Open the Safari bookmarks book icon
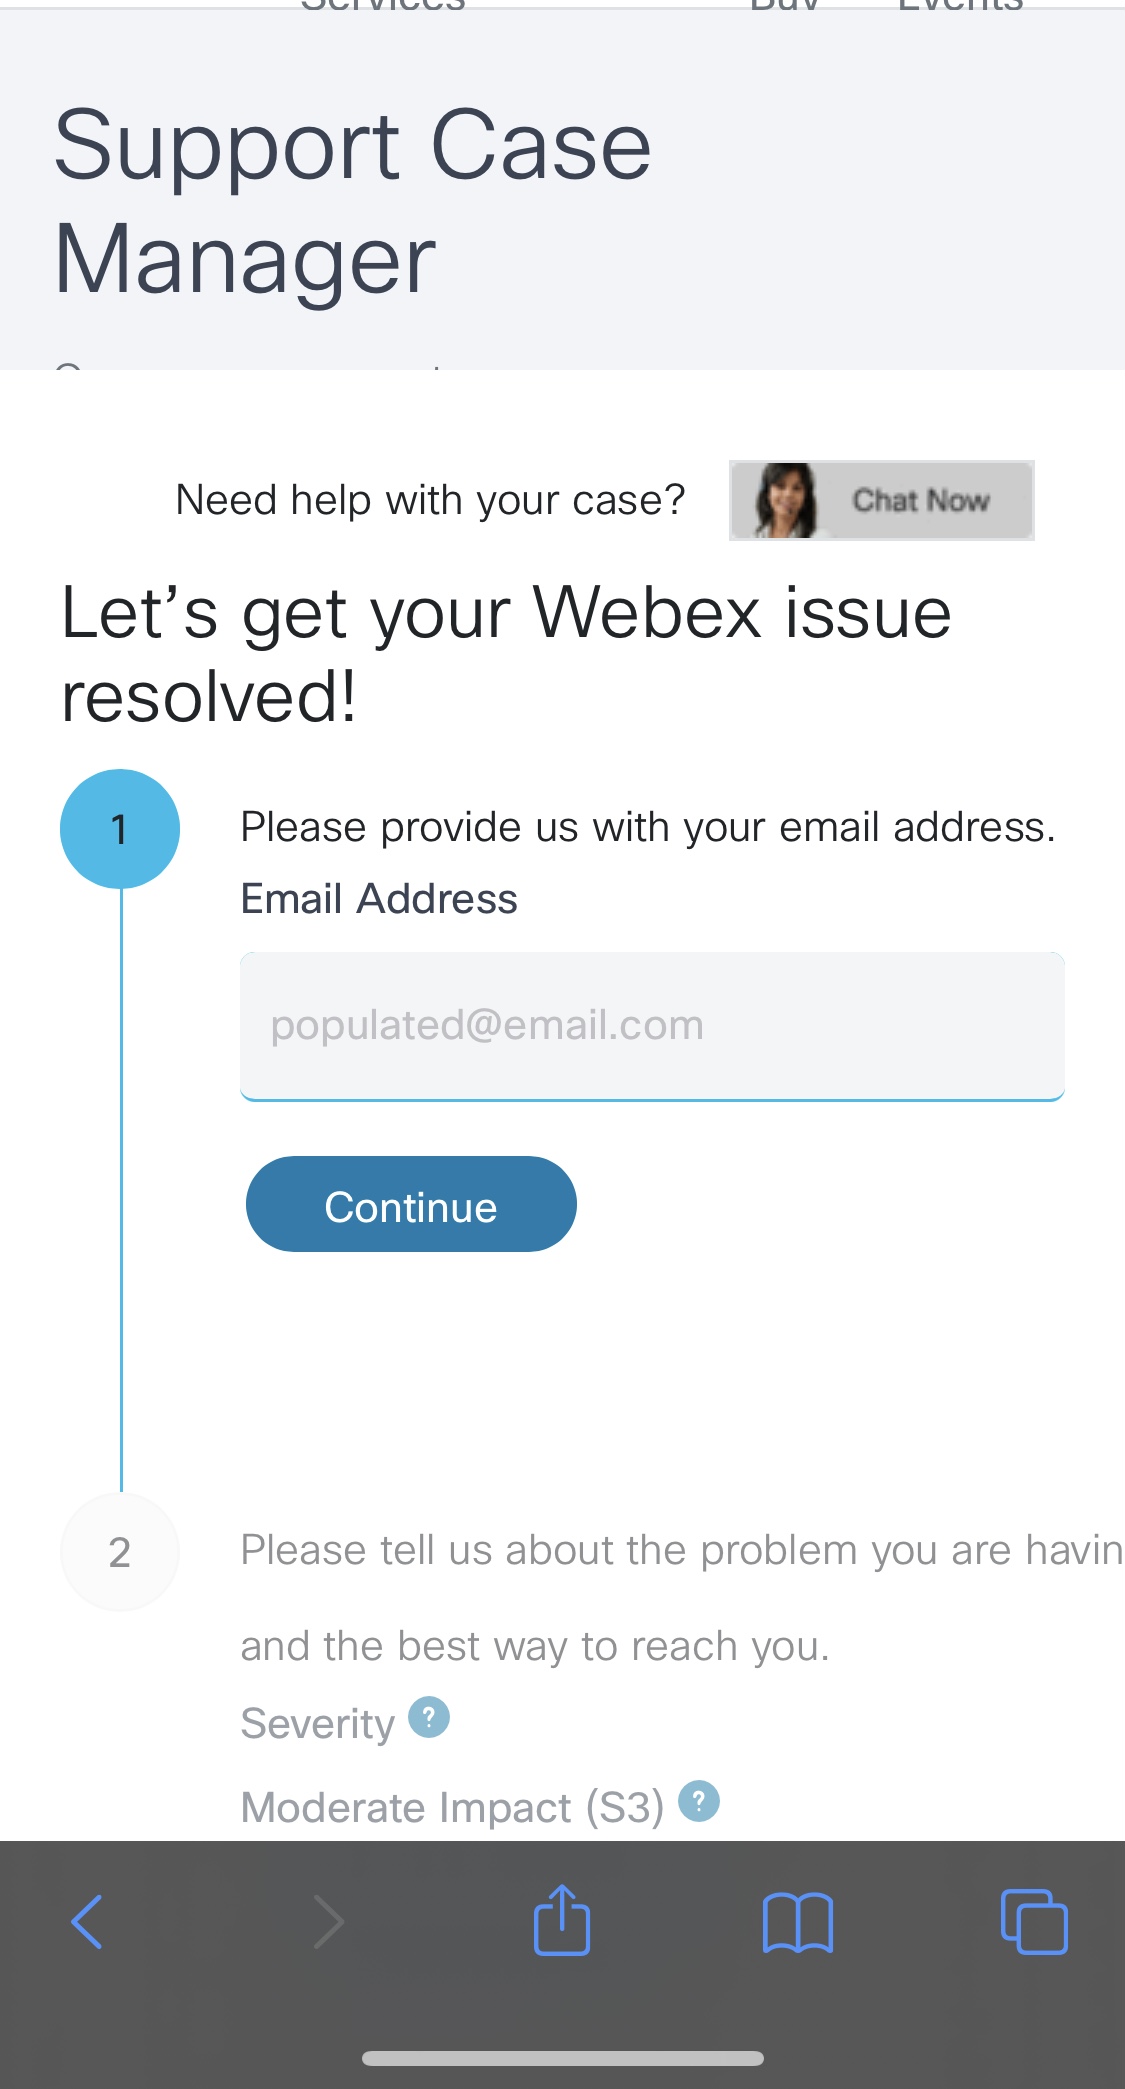This screenshot has width=1125, height=2089. click(x=797, y=1922)
